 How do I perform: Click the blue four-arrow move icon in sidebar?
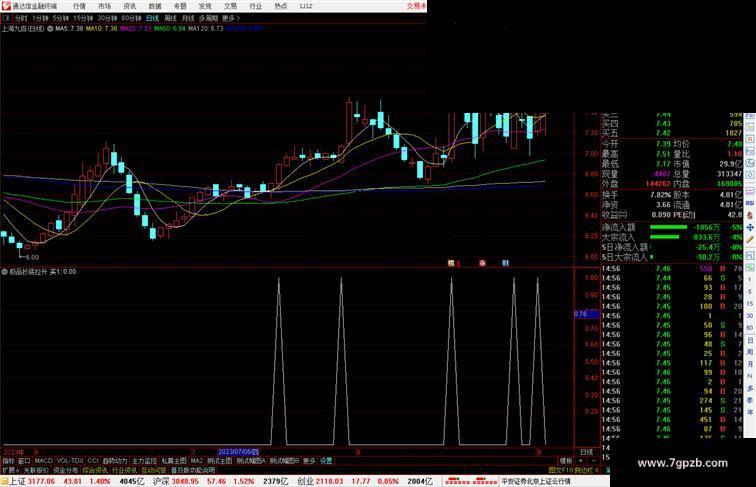click(x=750, y=228)
